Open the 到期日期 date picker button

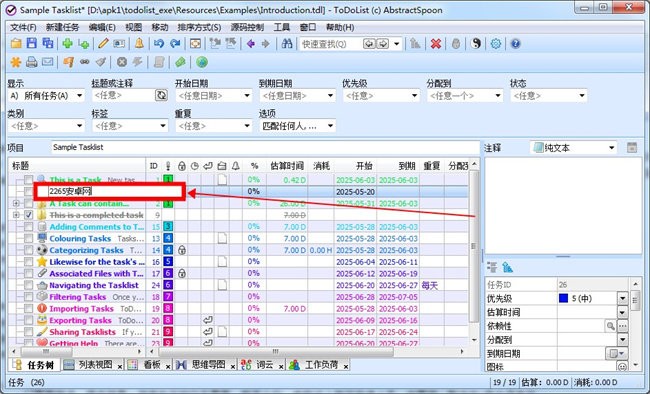[x=616, y=353]
